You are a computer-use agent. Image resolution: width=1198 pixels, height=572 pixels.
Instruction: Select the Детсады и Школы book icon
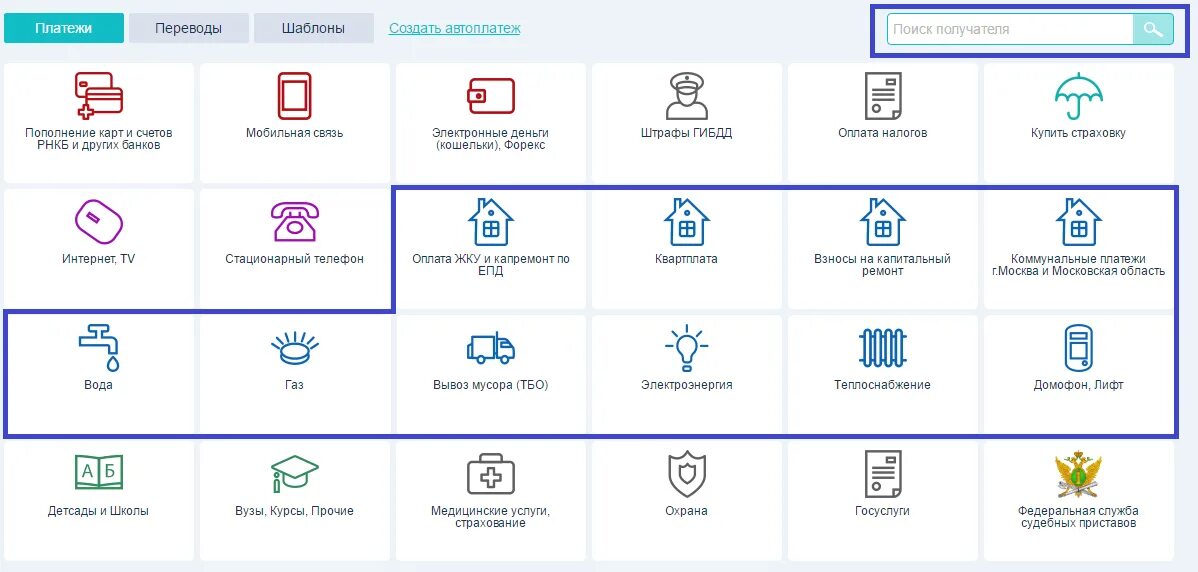99,473
